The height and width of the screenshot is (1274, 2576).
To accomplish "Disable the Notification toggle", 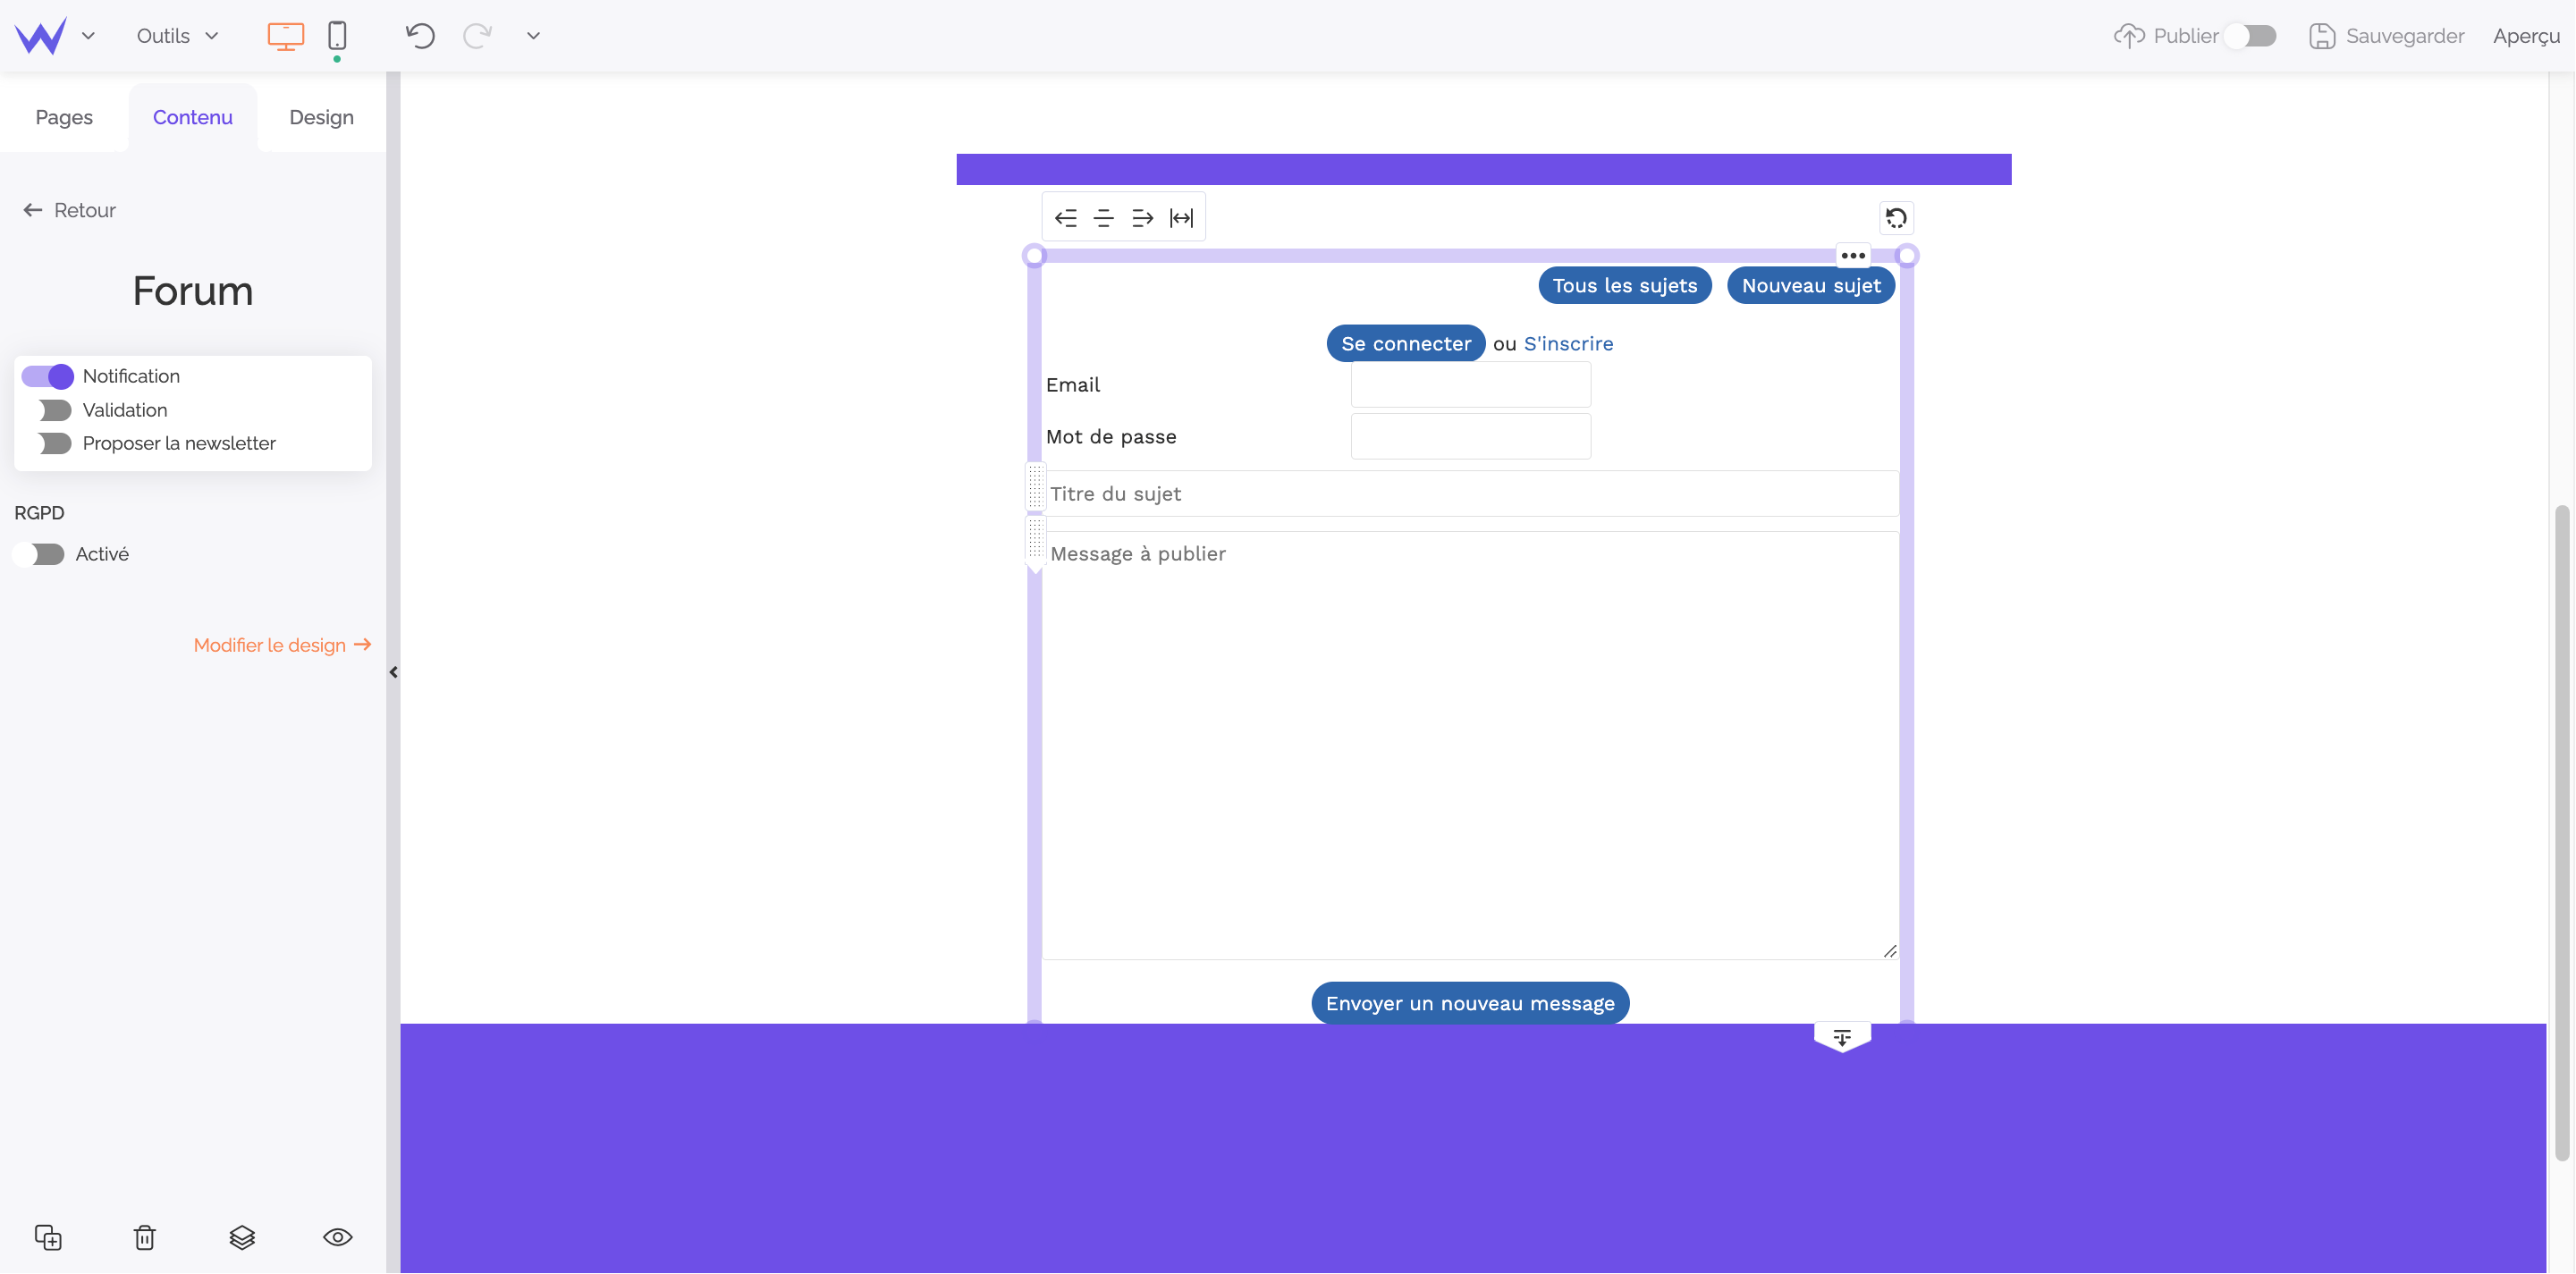I will pos(48,376).
